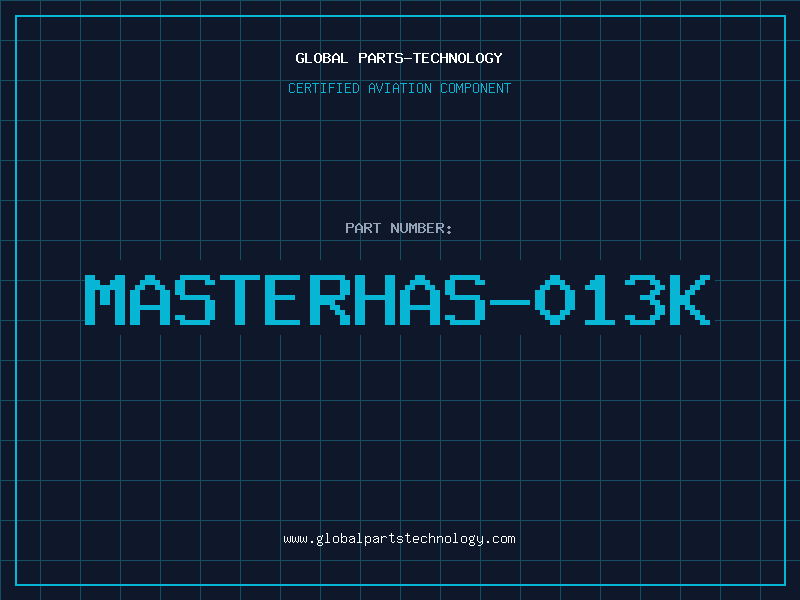This screenshot has height=600, width=800.
Task: Click the large letter K ending the part number
Action: point(690,300)
